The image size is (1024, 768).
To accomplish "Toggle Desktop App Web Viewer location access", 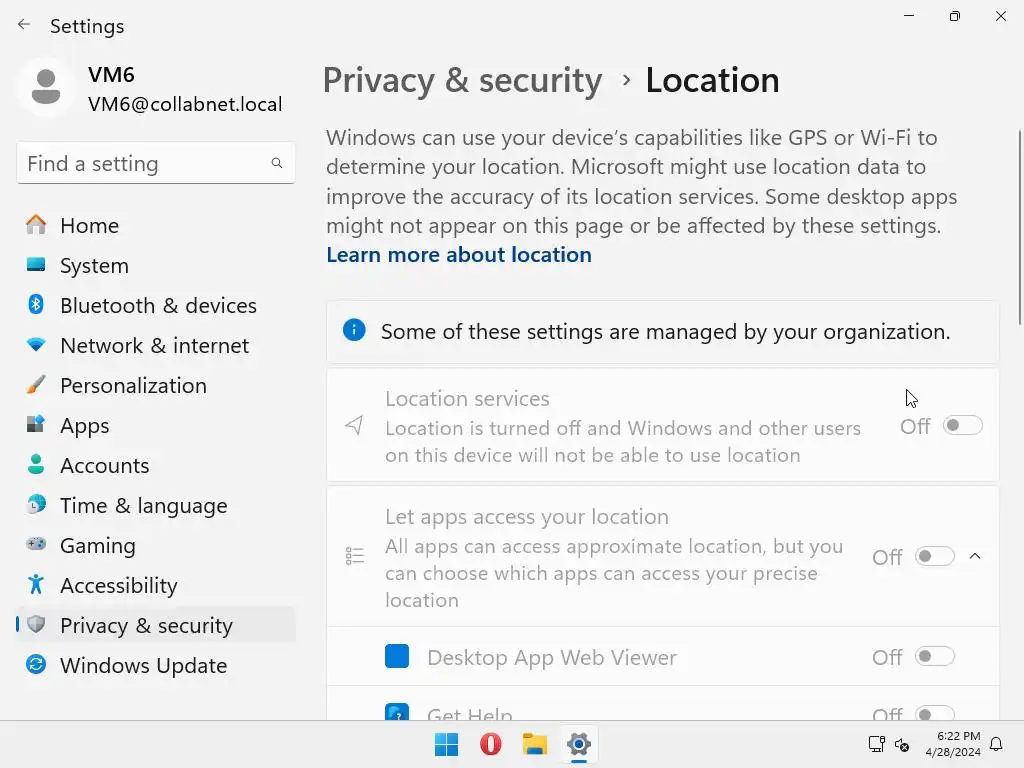I will (x=935, y=657).
